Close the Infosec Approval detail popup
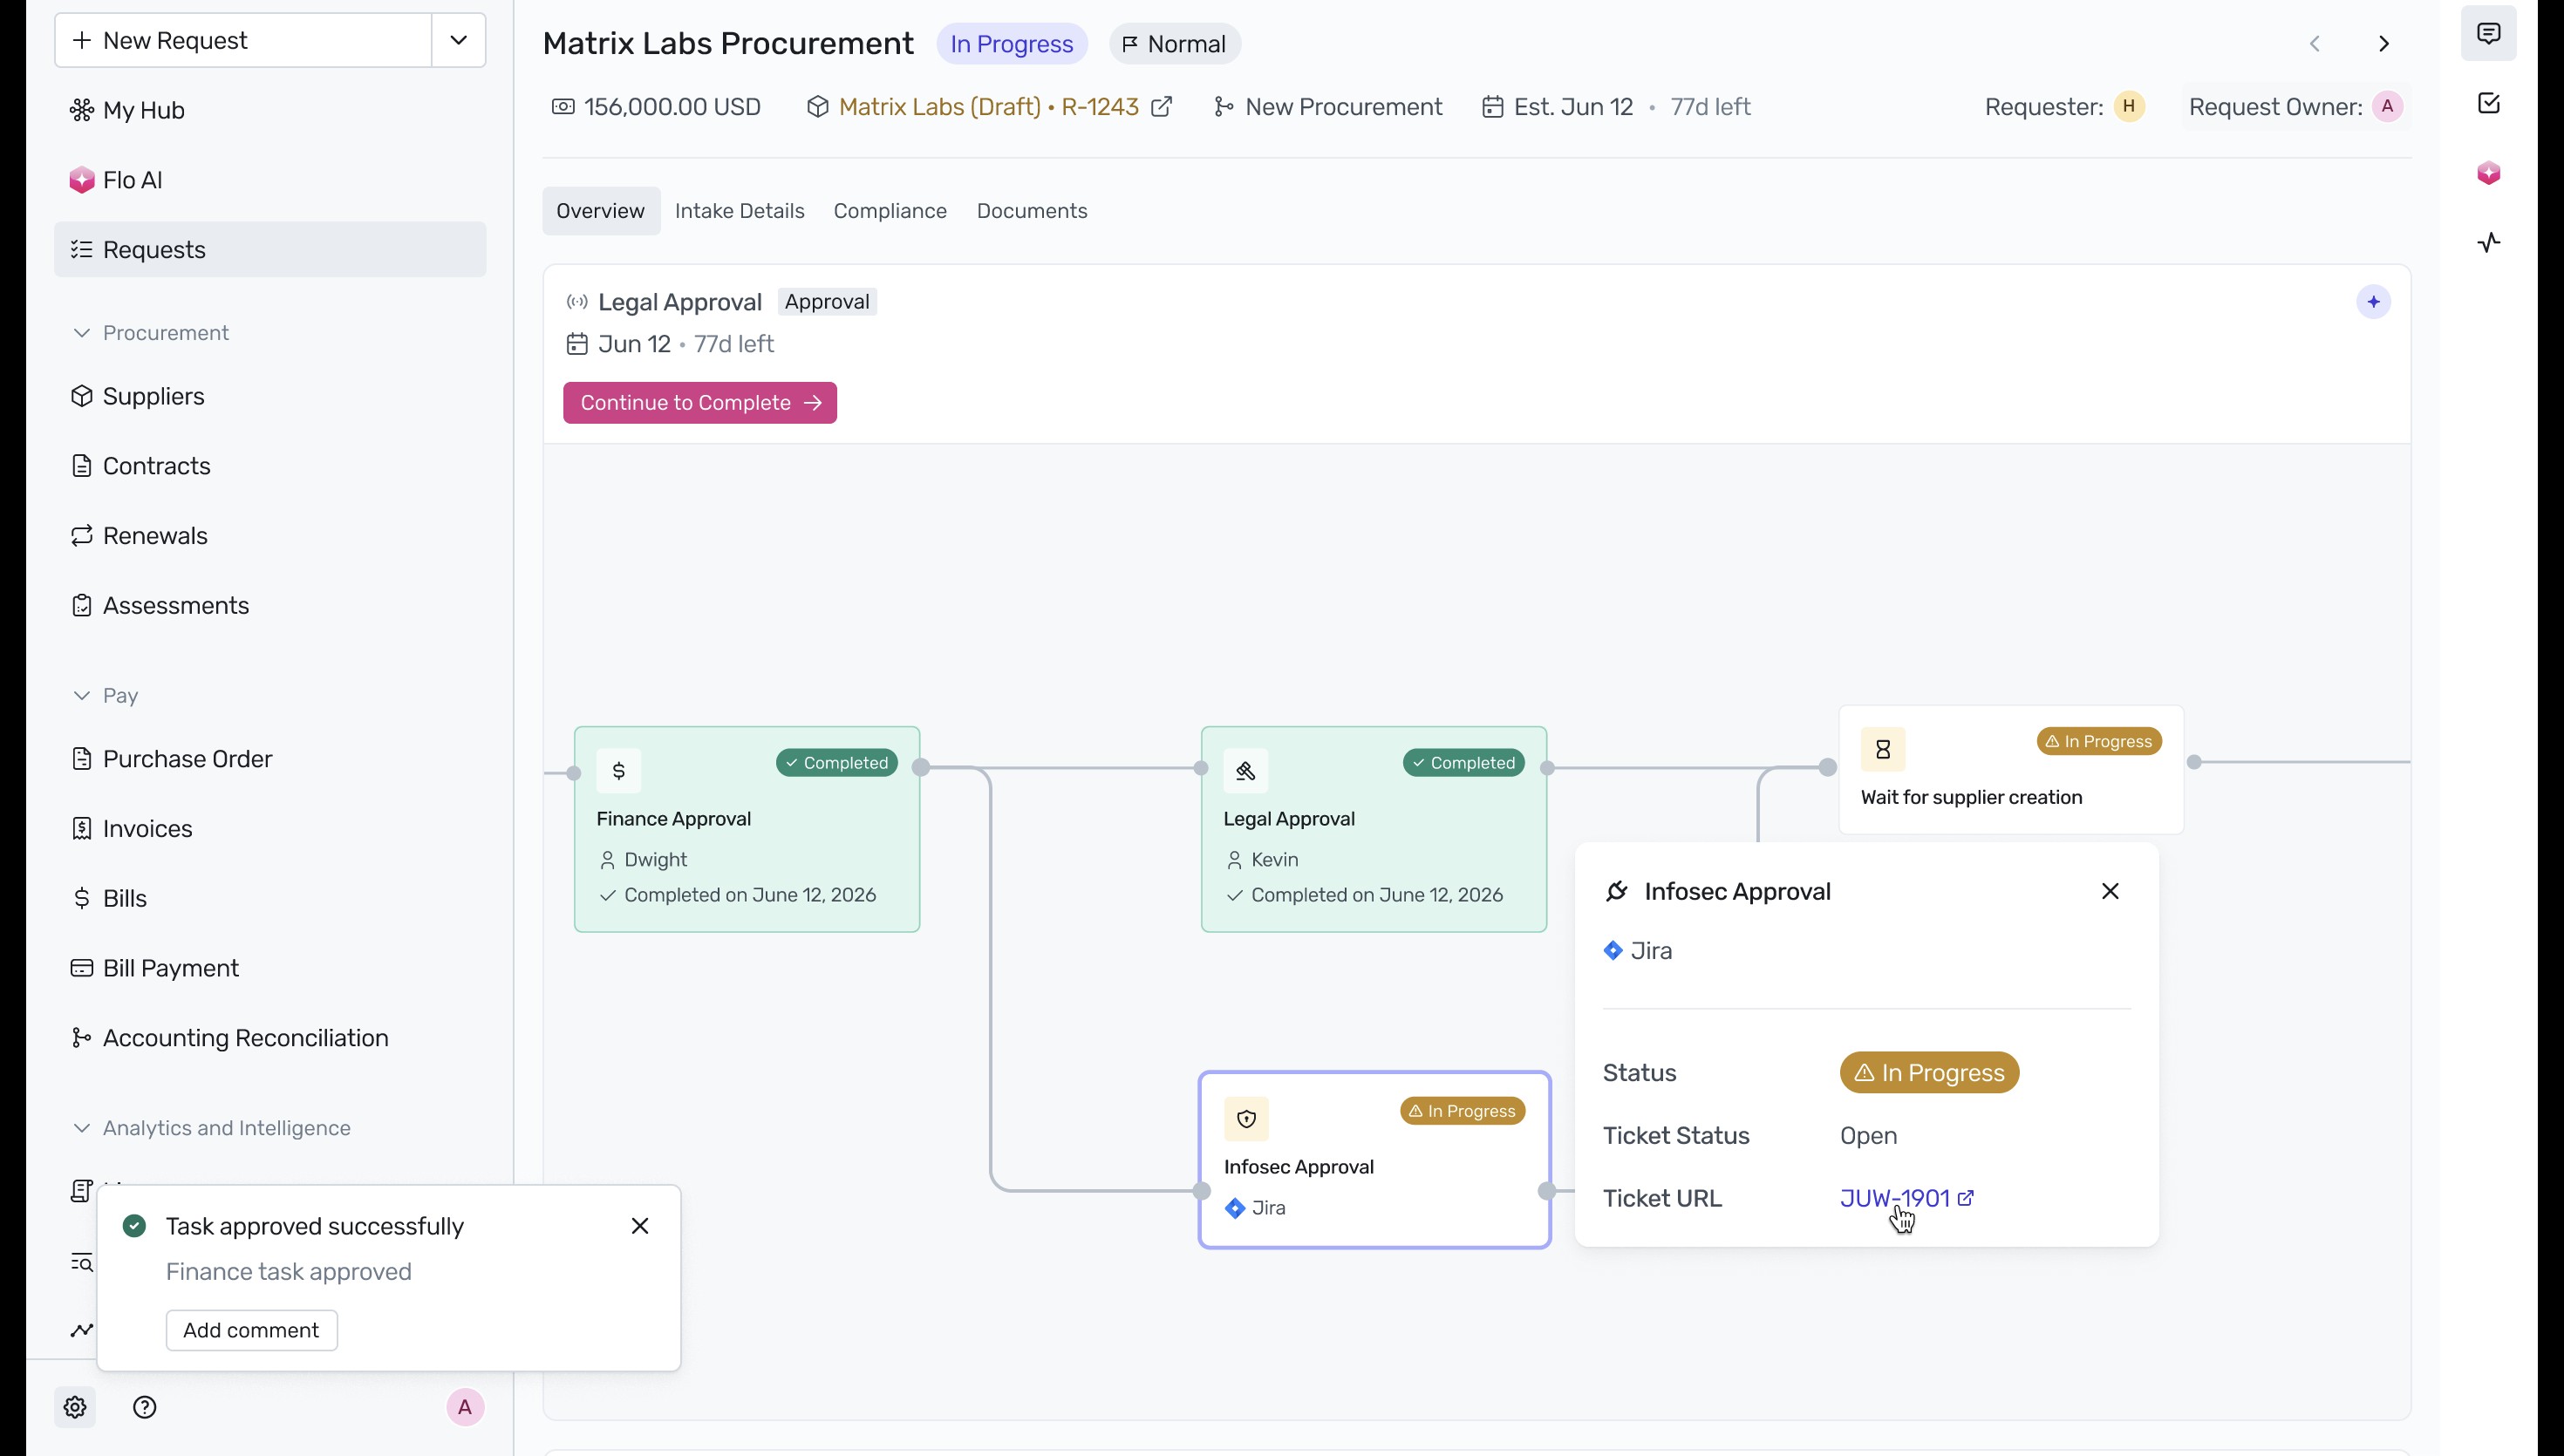 pos(2110,891)
